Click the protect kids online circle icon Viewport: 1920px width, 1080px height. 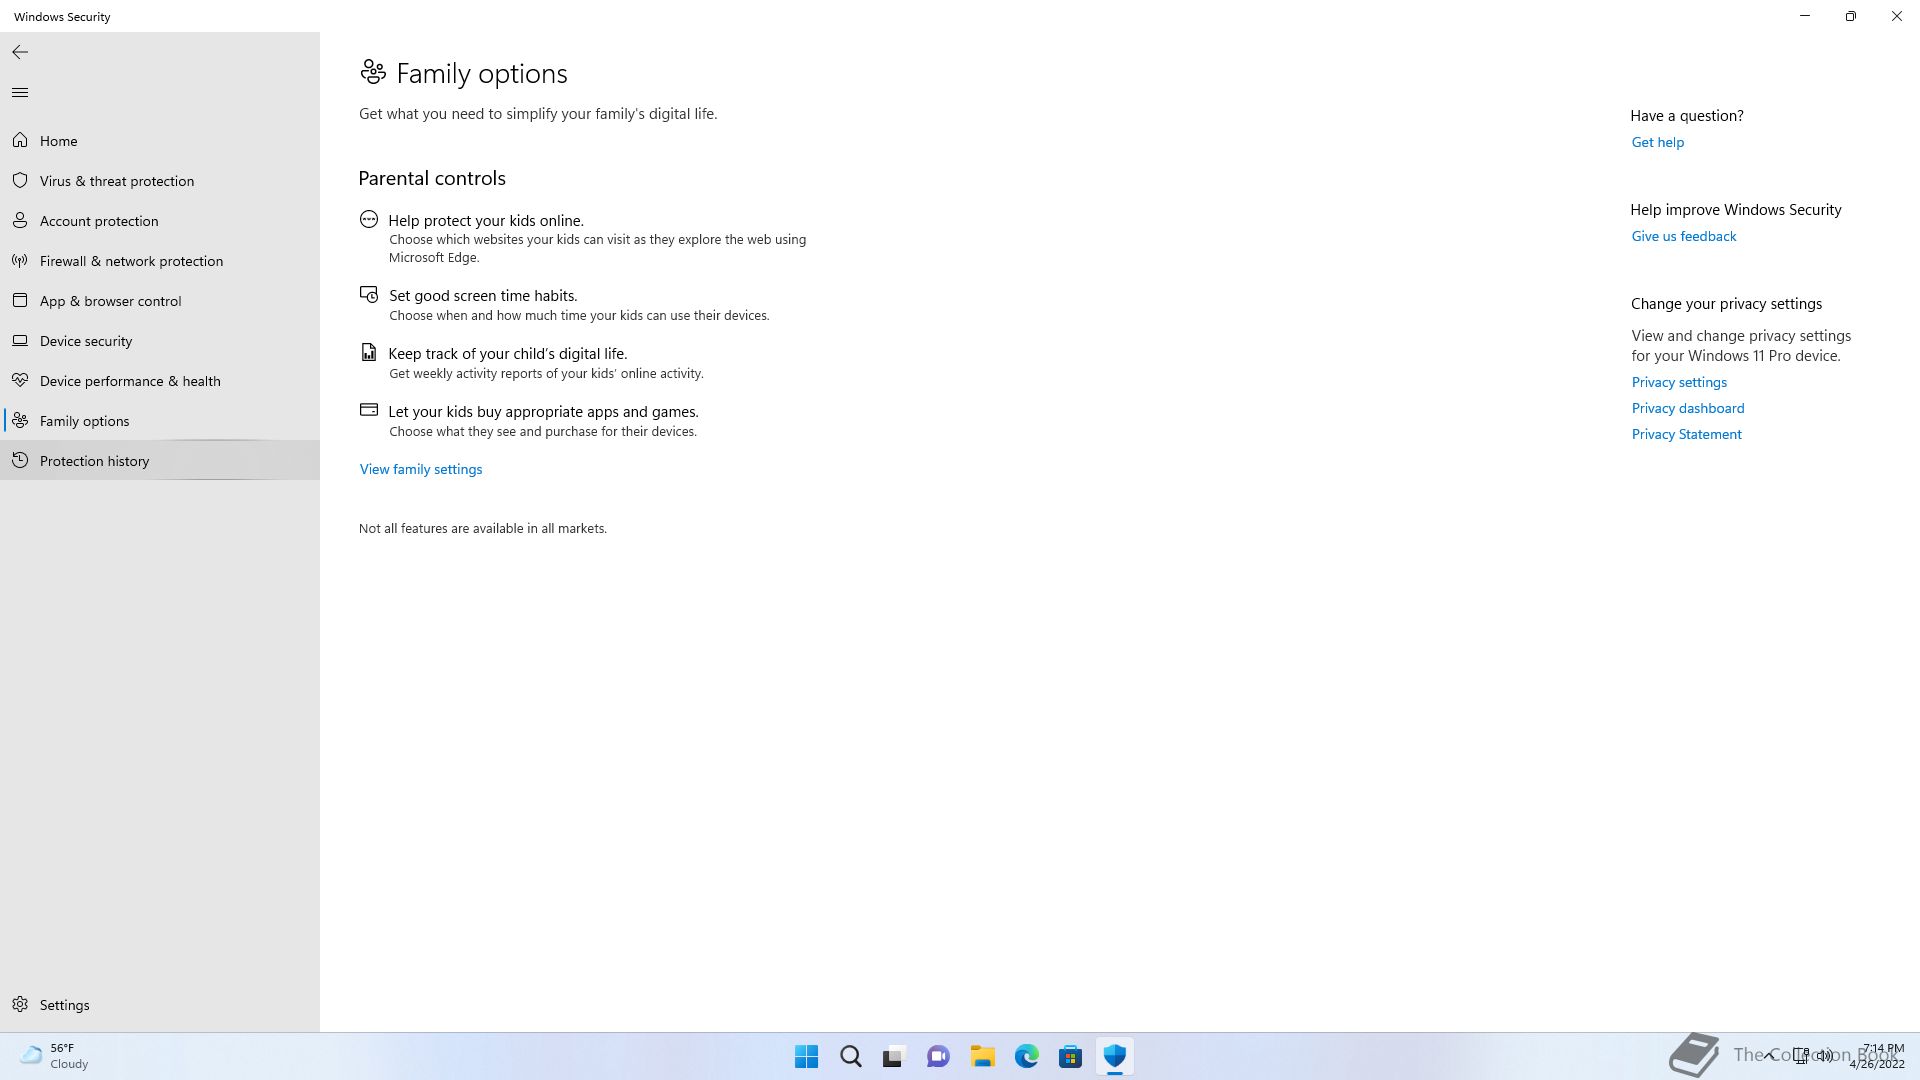pyautogui.click(x=369, y=219)
